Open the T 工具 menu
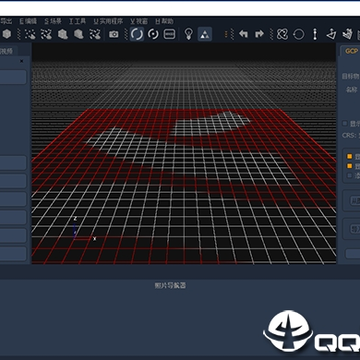Screen dimensions: 360x360 pyautogui.click(x=77, y=21)
